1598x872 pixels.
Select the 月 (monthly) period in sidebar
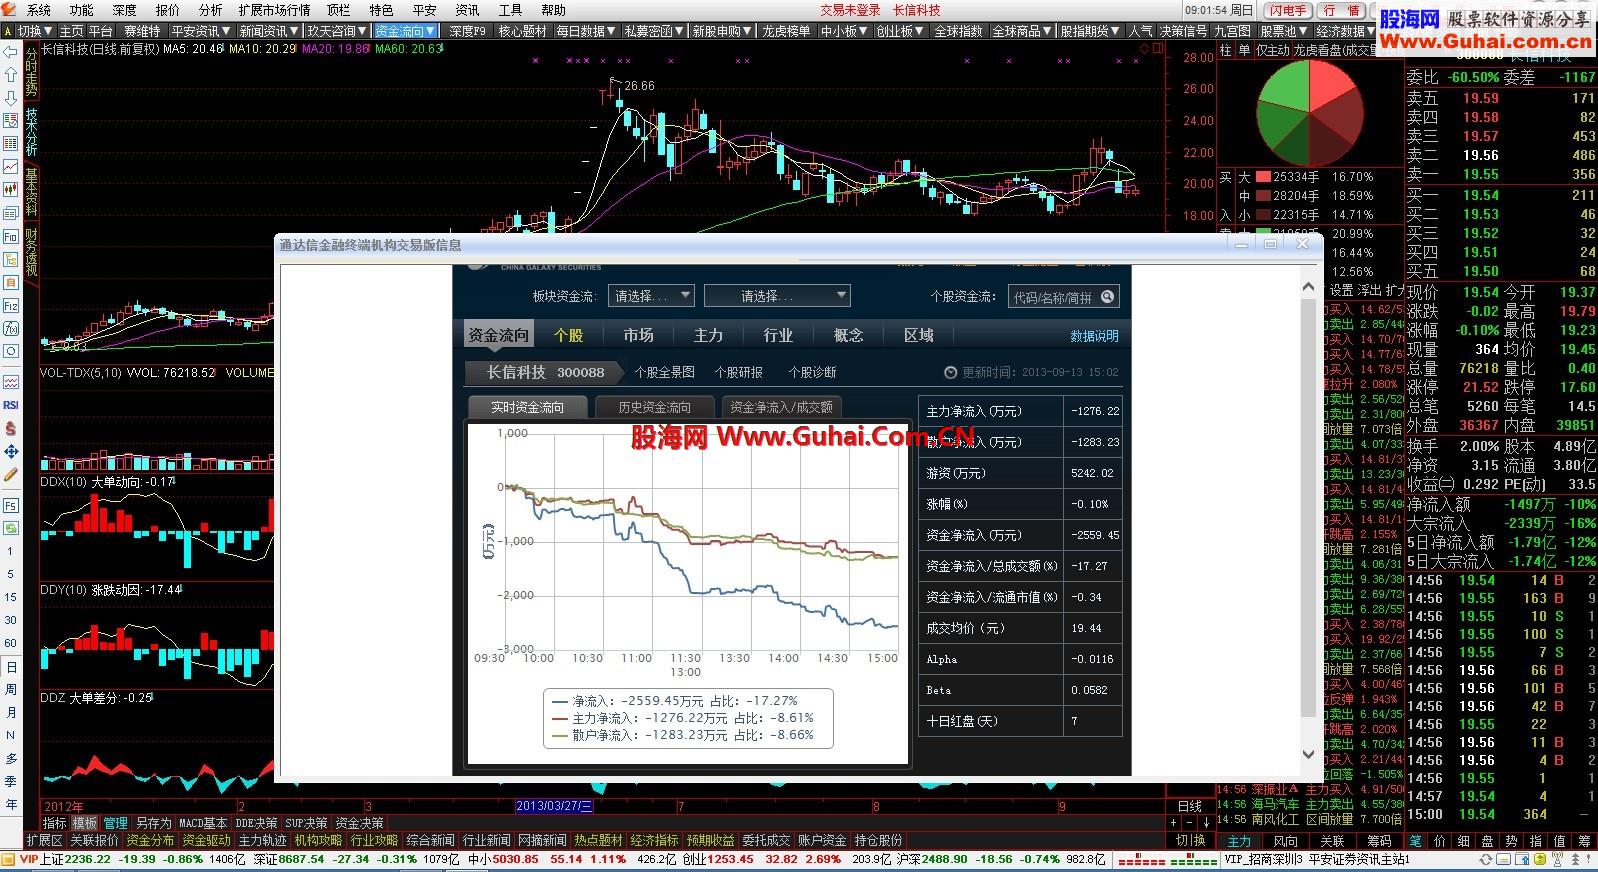11,713
